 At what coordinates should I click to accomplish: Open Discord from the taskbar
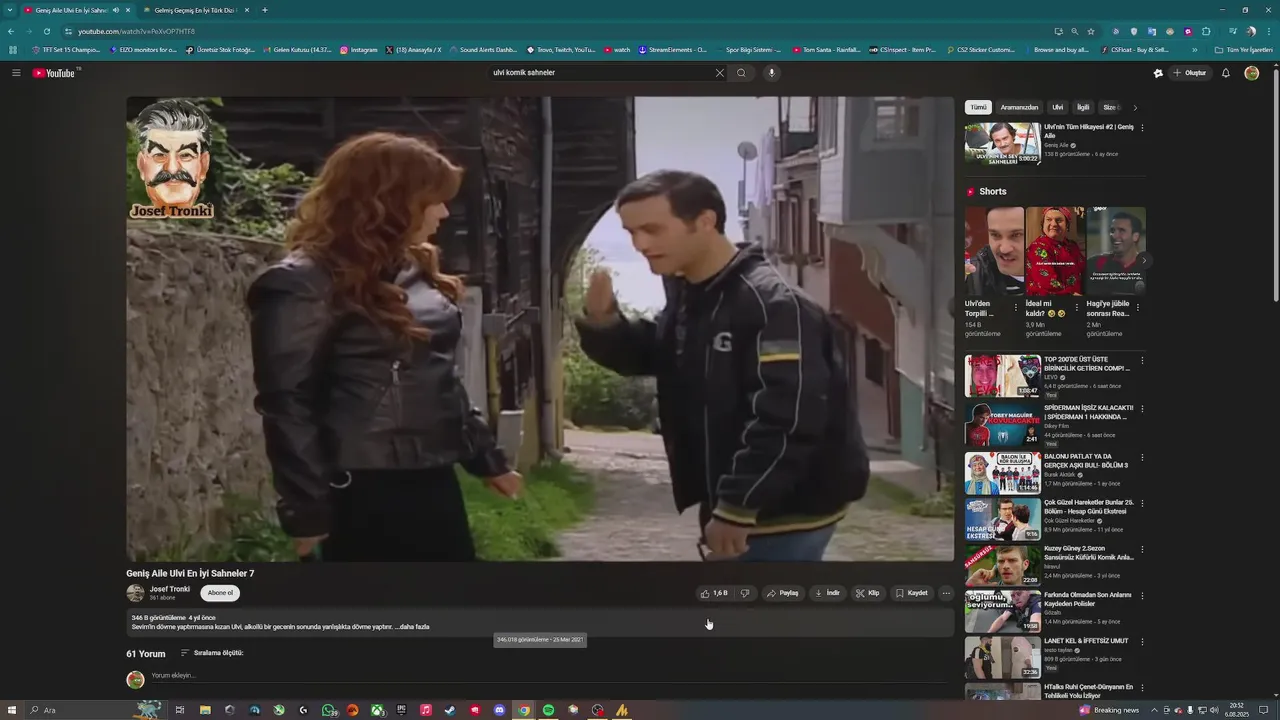pyautogui.click(x=499, y=710)
